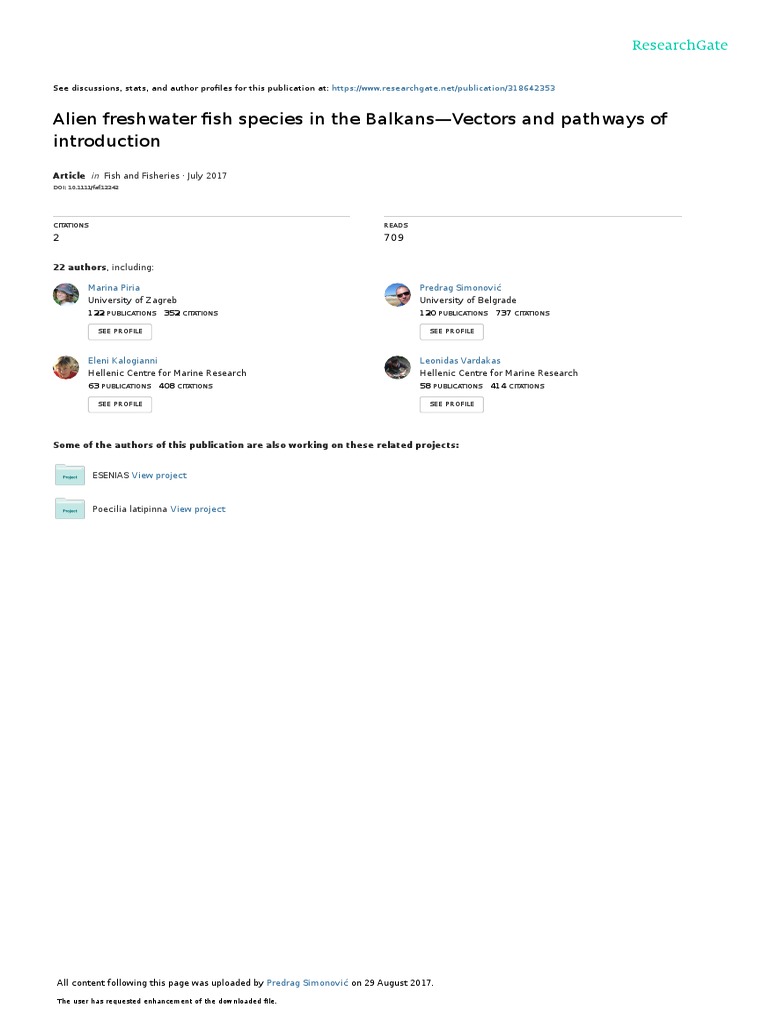The height and width of the screenshot is (1024, 768).
Task: Click the ResearchGate logo
Action: (679, 45)
